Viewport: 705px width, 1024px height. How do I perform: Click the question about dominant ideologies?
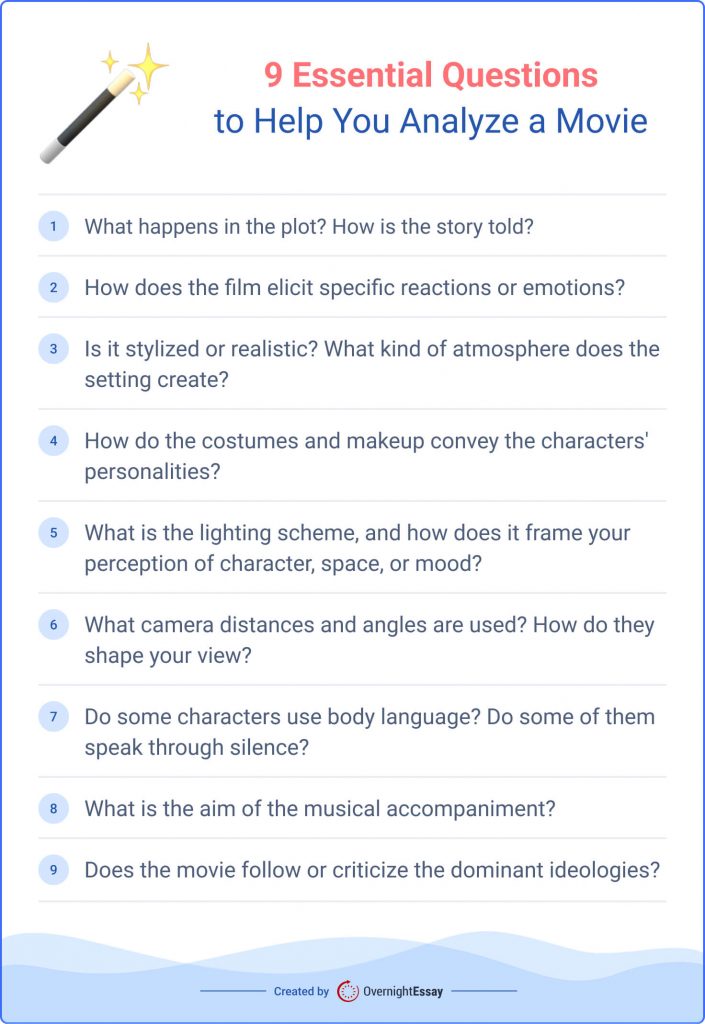pos(372,870)
